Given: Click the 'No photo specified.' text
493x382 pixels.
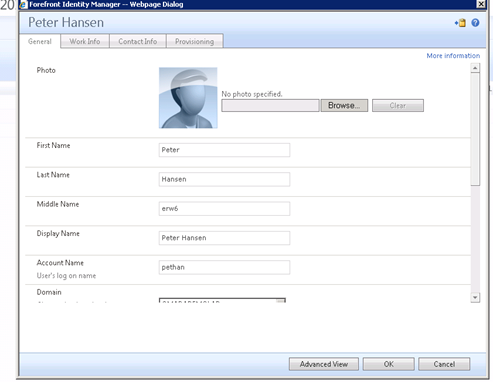Looking at the screenshot, I should (x=252, y=94).
